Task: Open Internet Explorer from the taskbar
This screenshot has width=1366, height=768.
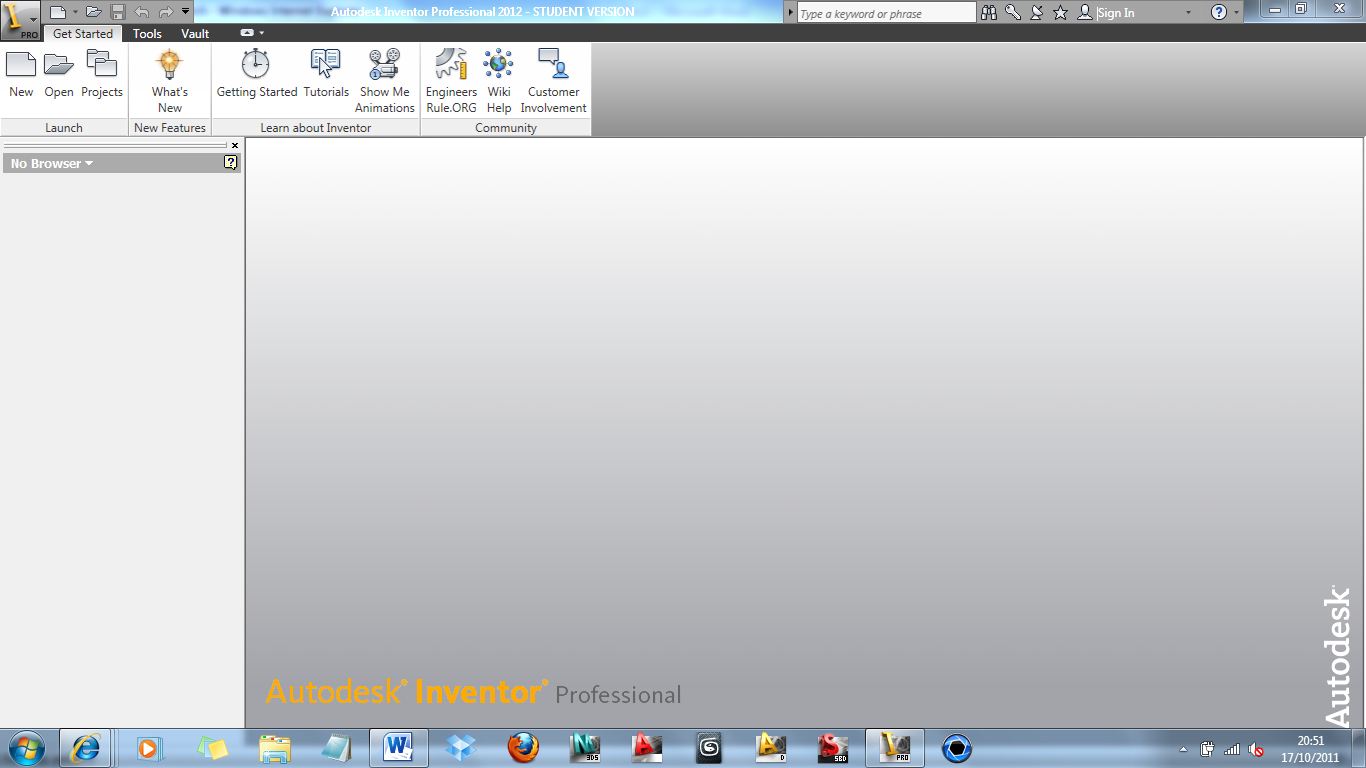Action: pyautogui.click(x=85, y=748)
